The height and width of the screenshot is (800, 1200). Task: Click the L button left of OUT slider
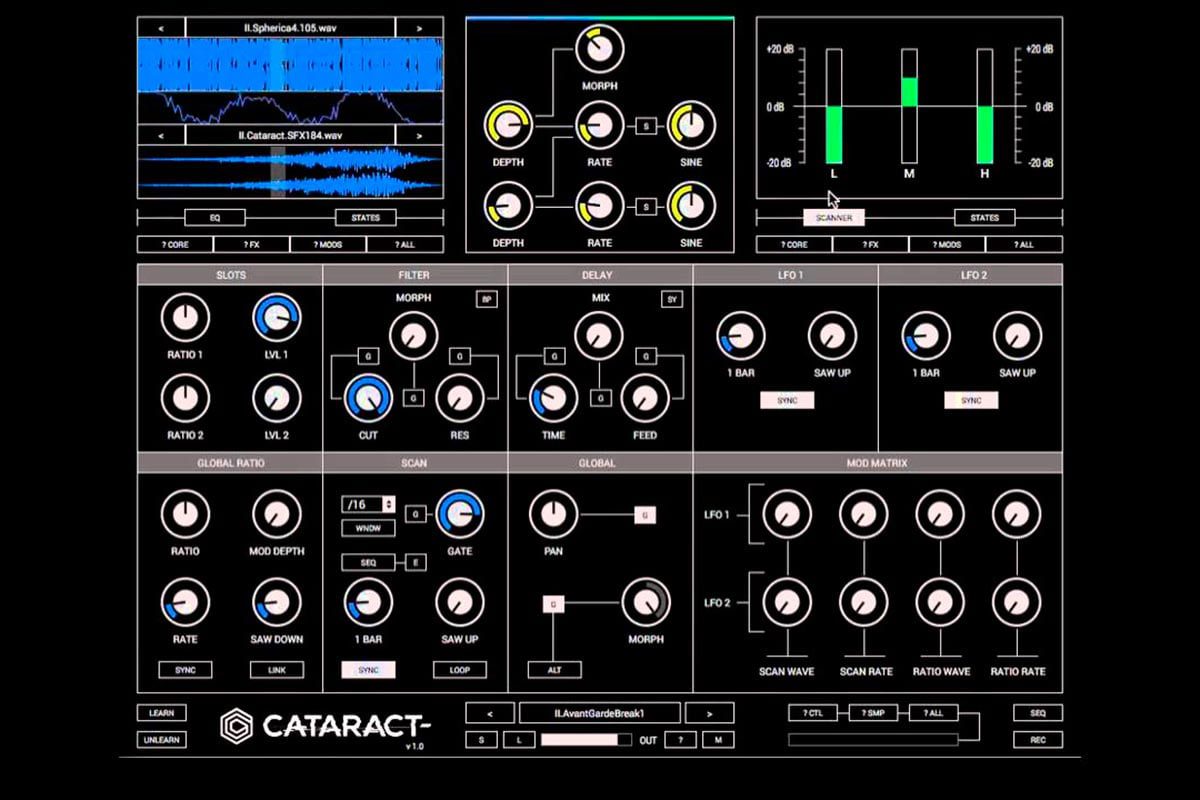click(519, 740)
